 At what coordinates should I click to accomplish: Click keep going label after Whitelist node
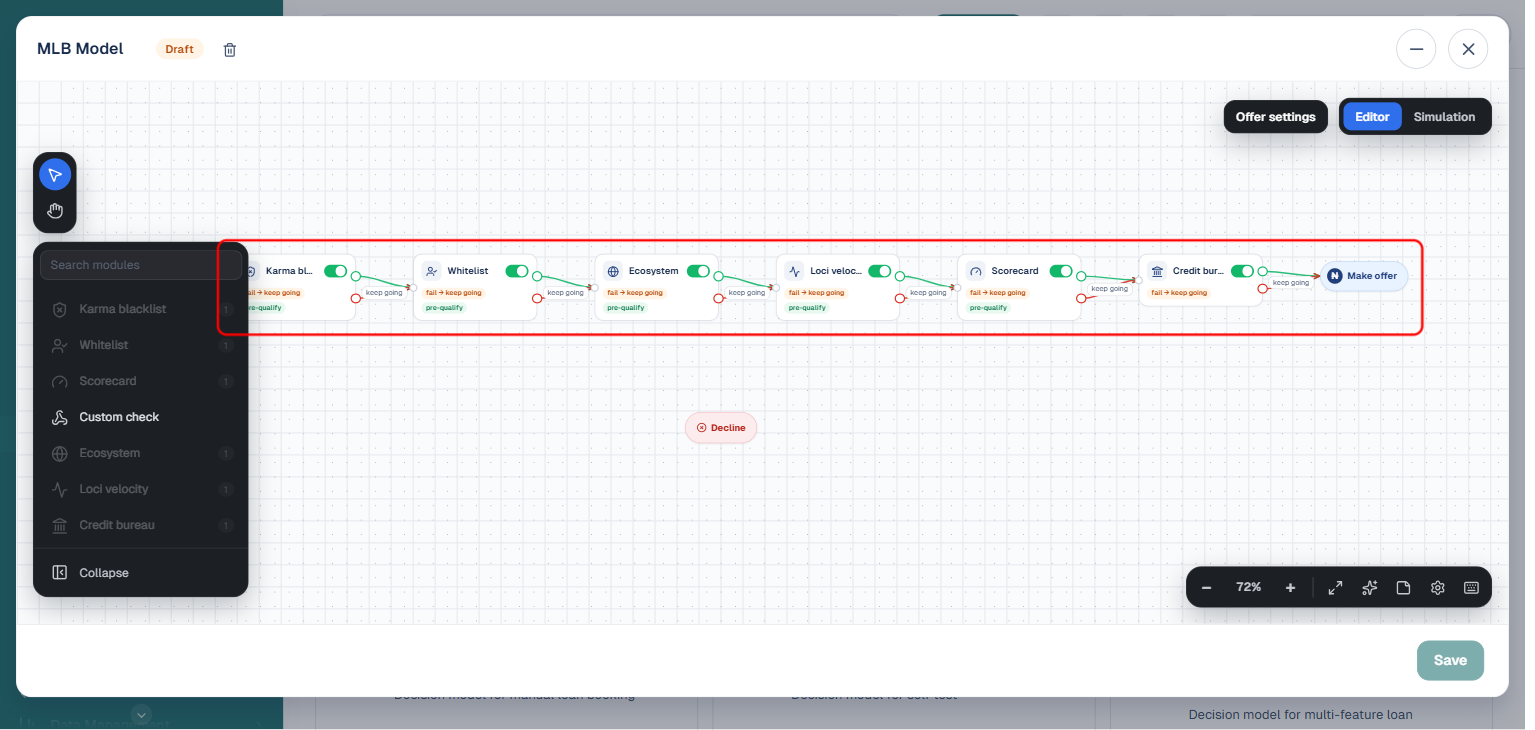point(566,293)
